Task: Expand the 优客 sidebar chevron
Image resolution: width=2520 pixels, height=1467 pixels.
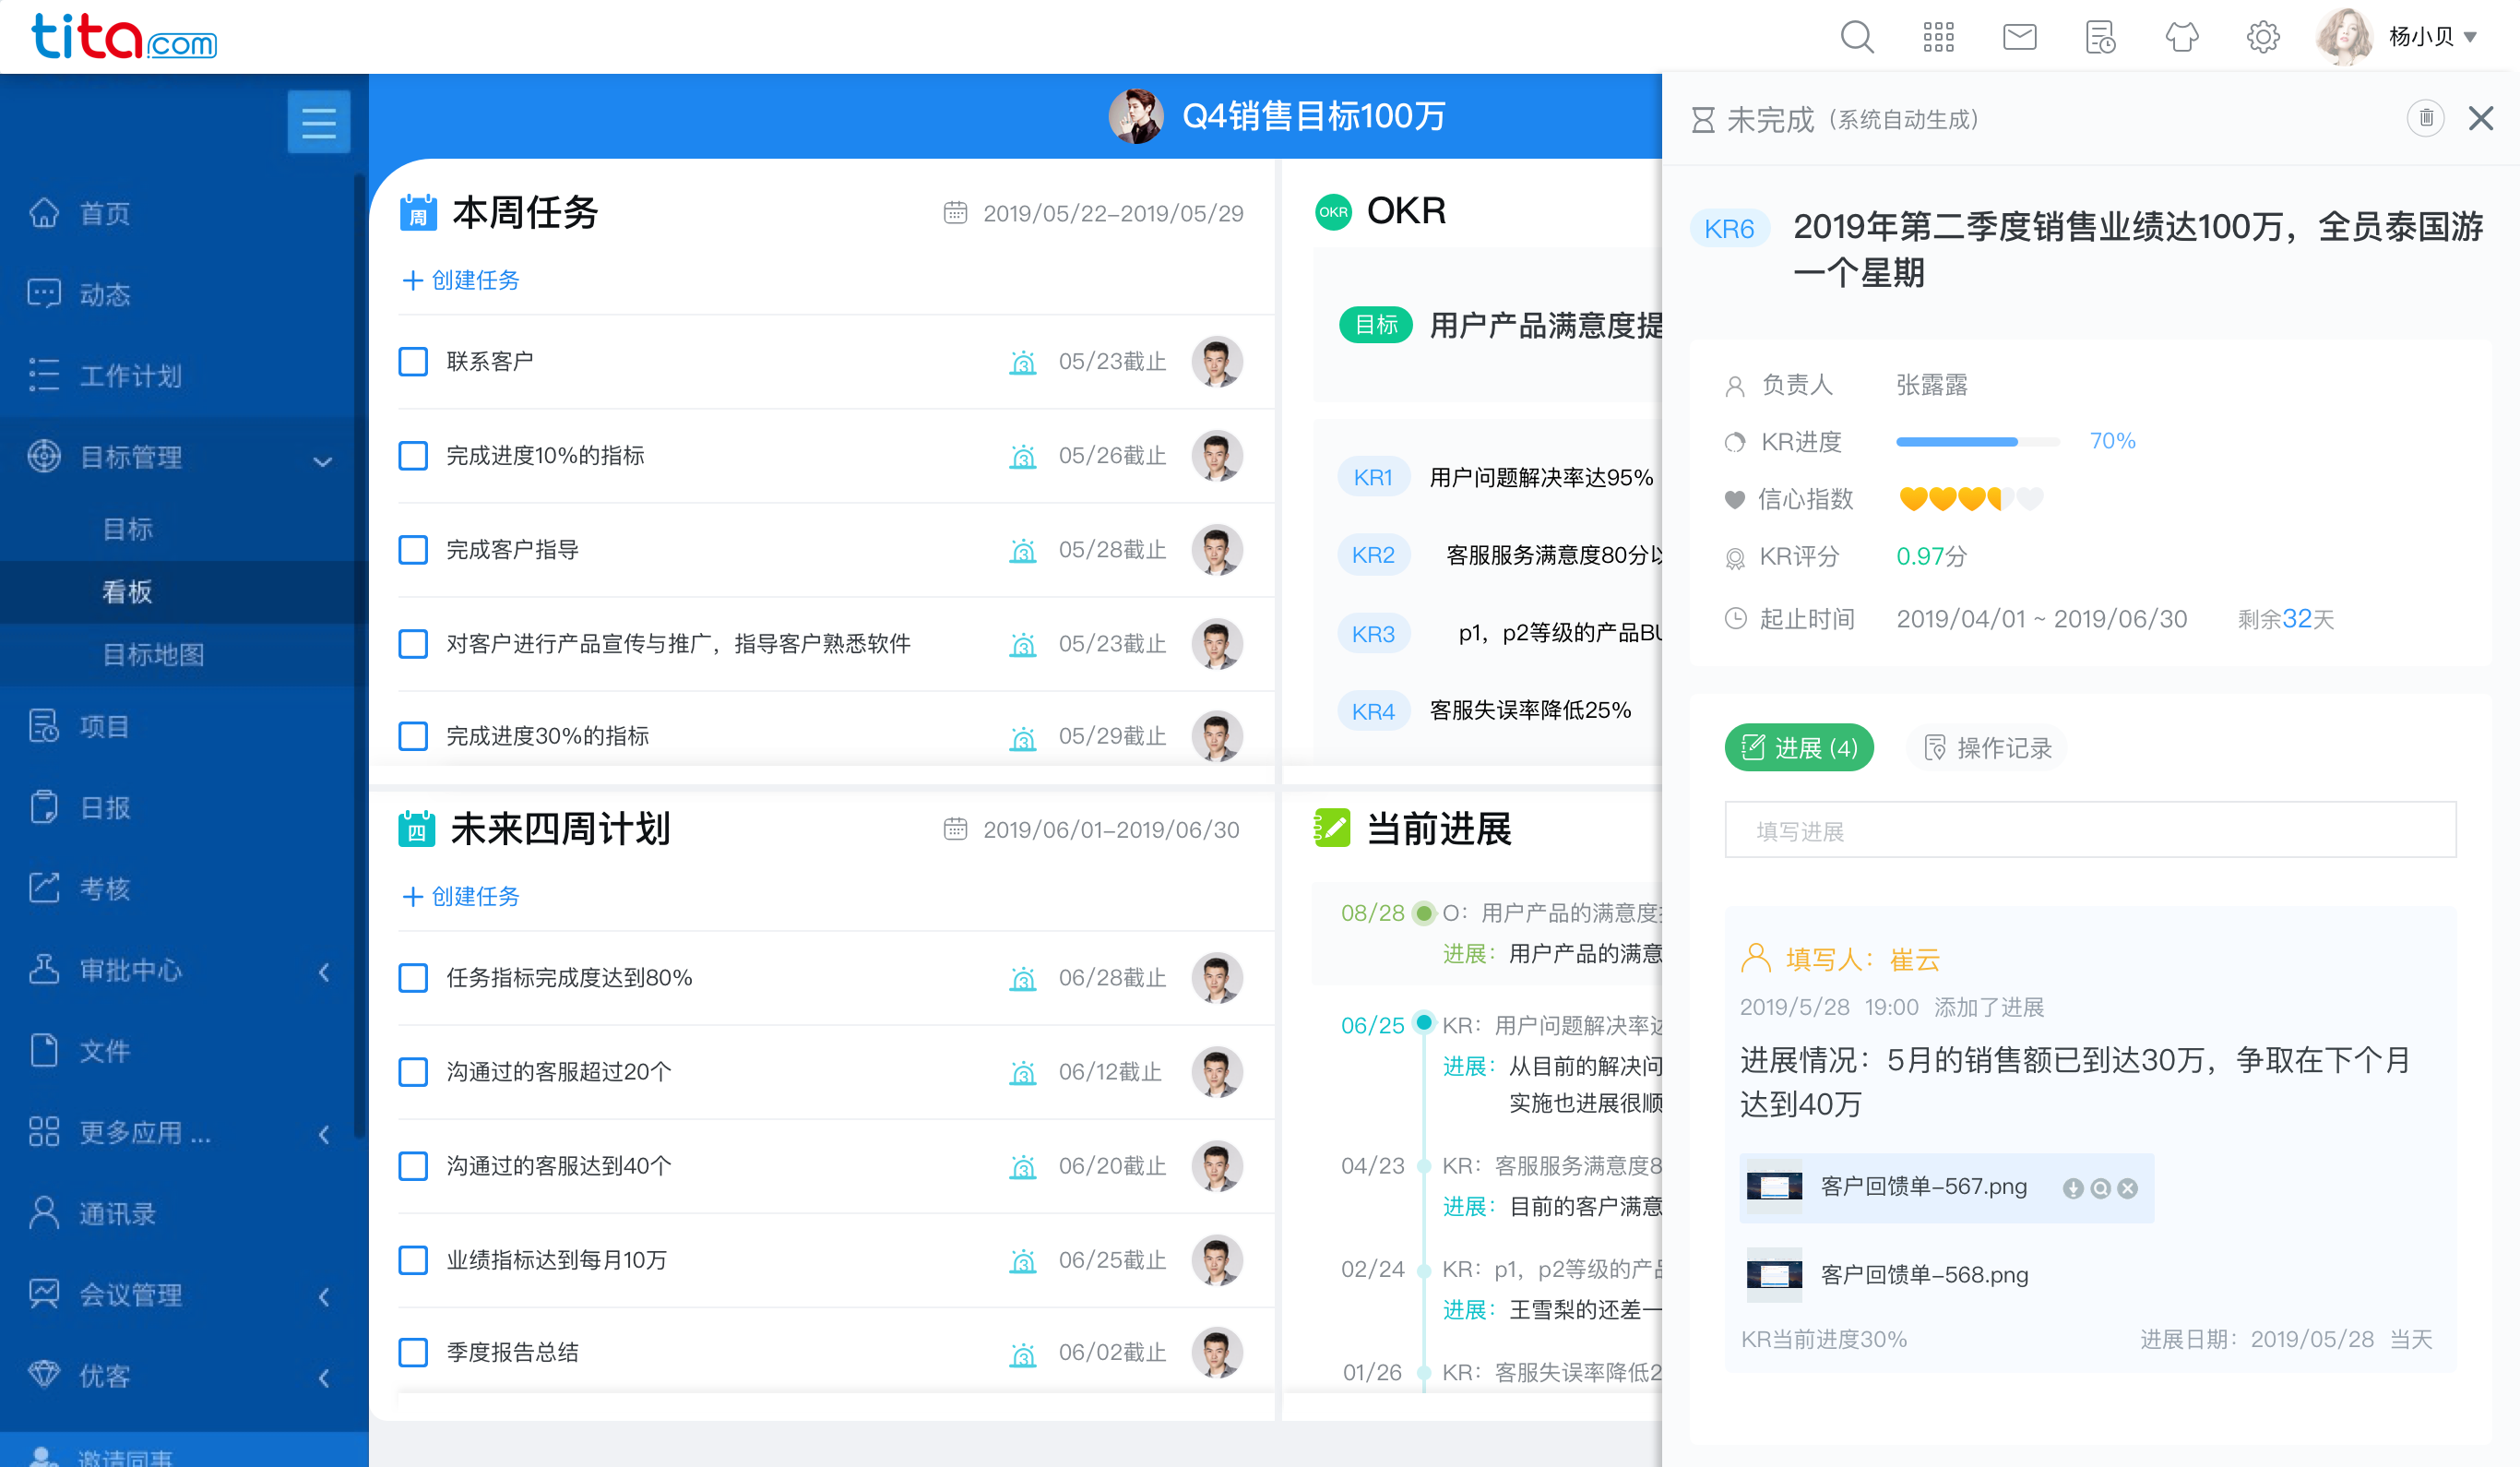Action: point(323,1378)
